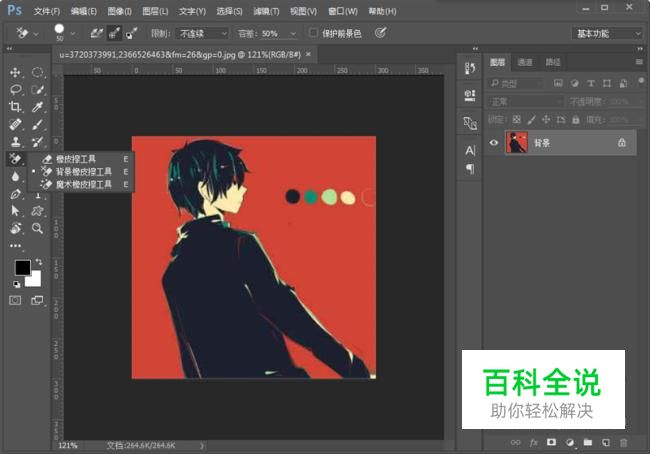Open the History panel icon
The image size is (650, 454).
tap(470, 69)
